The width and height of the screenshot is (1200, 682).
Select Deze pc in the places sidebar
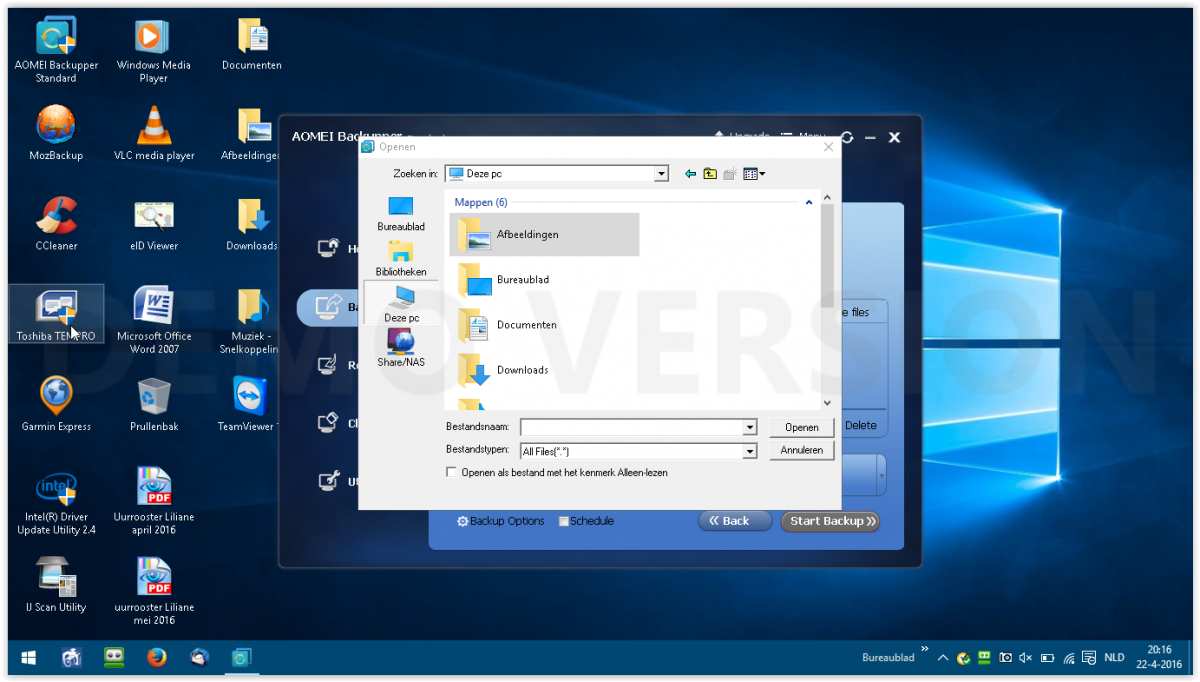pos(401,303)
